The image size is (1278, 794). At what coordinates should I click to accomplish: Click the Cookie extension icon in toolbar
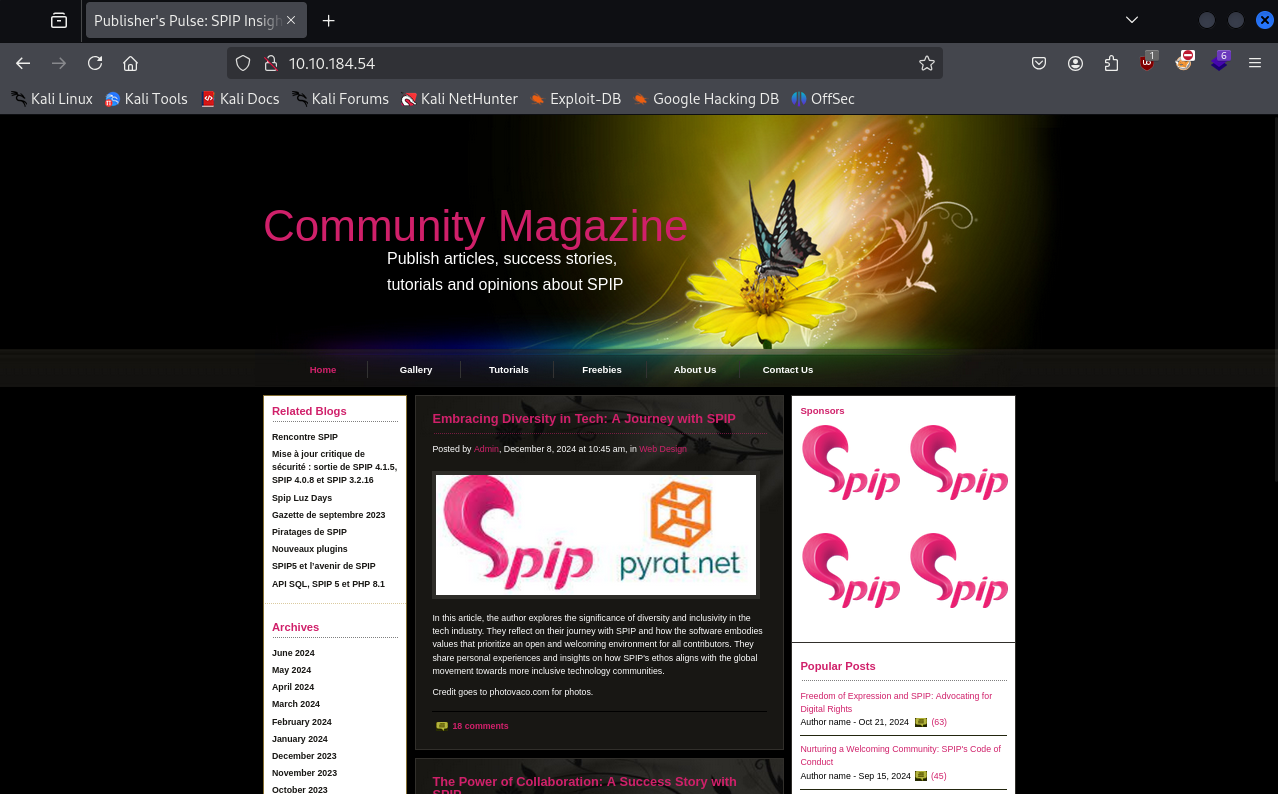click(1184, 61)
